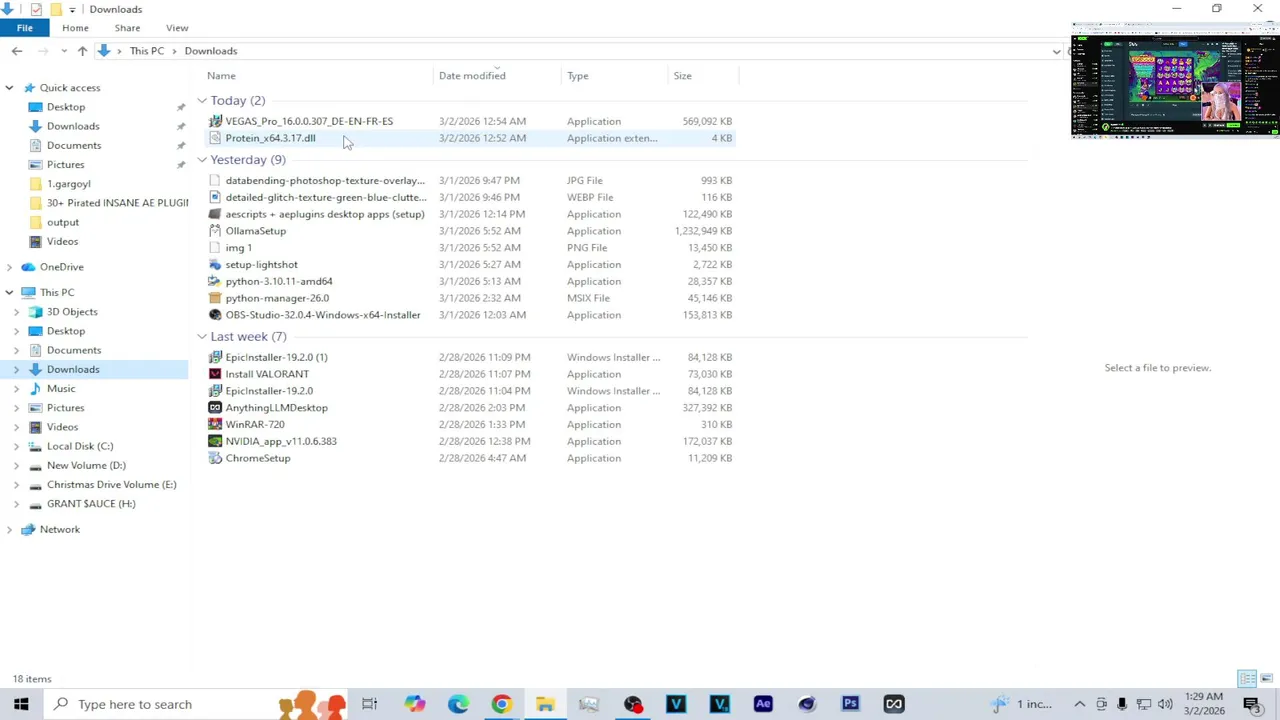Show hidden system tray icons
Viewport: 1280px width, 720px height.
[1079, 704]
